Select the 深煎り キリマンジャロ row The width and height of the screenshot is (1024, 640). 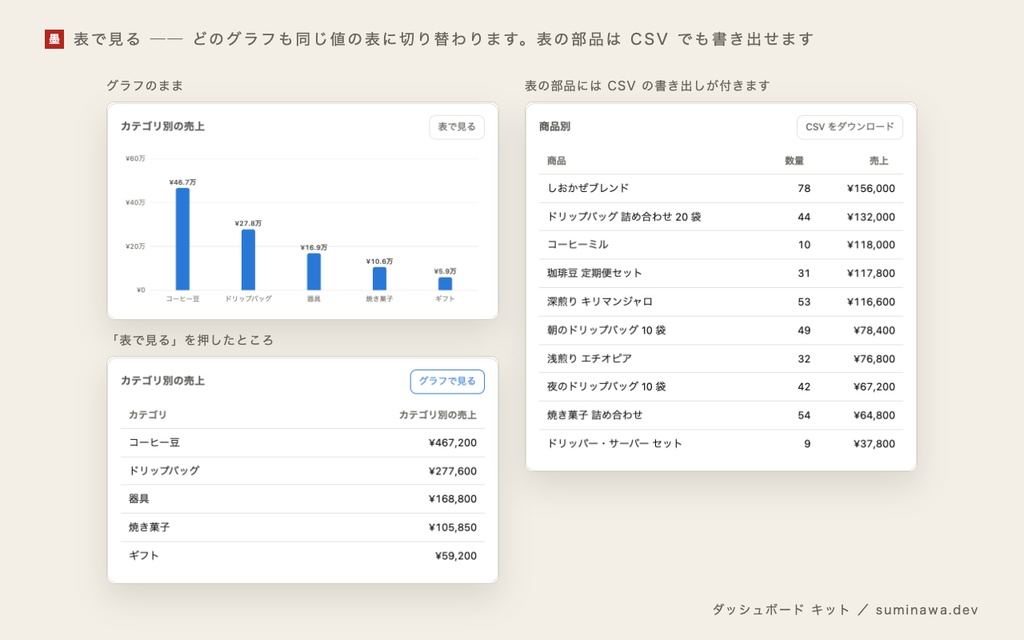click(721, 302)
